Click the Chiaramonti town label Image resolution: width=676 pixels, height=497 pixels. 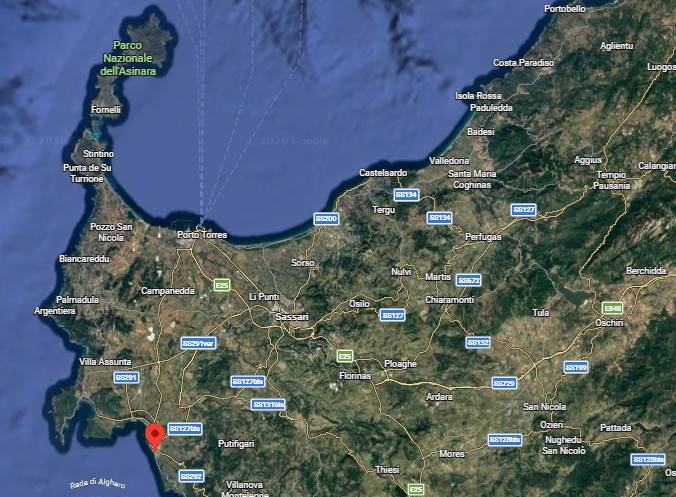[x=449, y=299]
